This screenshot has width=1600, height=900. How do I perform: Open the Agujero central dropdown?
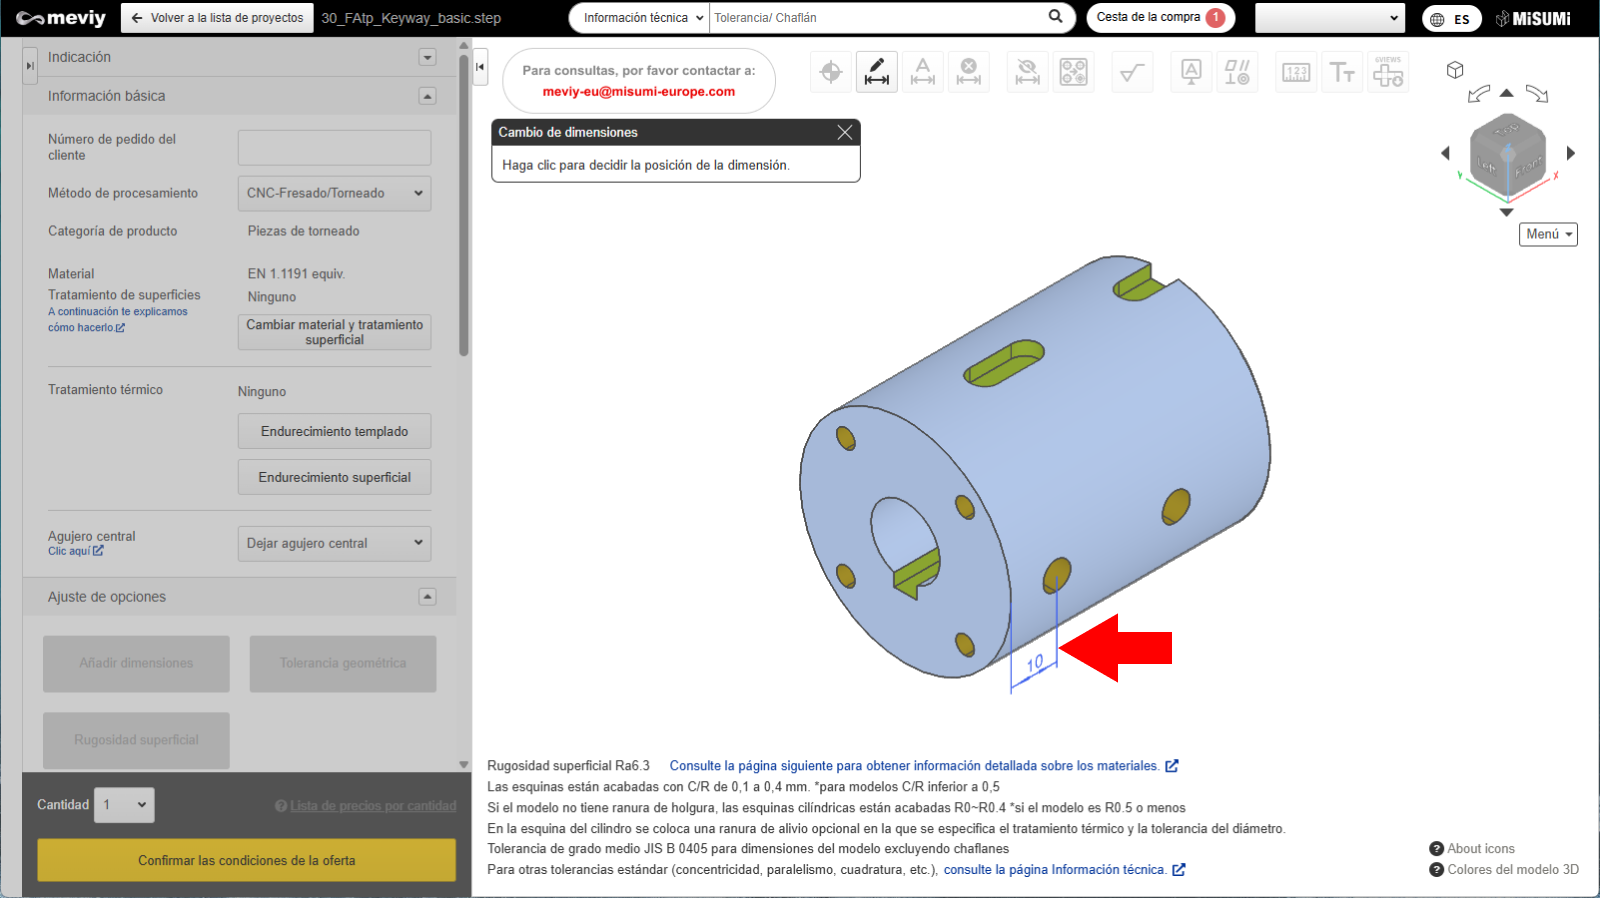coord(334,543)
